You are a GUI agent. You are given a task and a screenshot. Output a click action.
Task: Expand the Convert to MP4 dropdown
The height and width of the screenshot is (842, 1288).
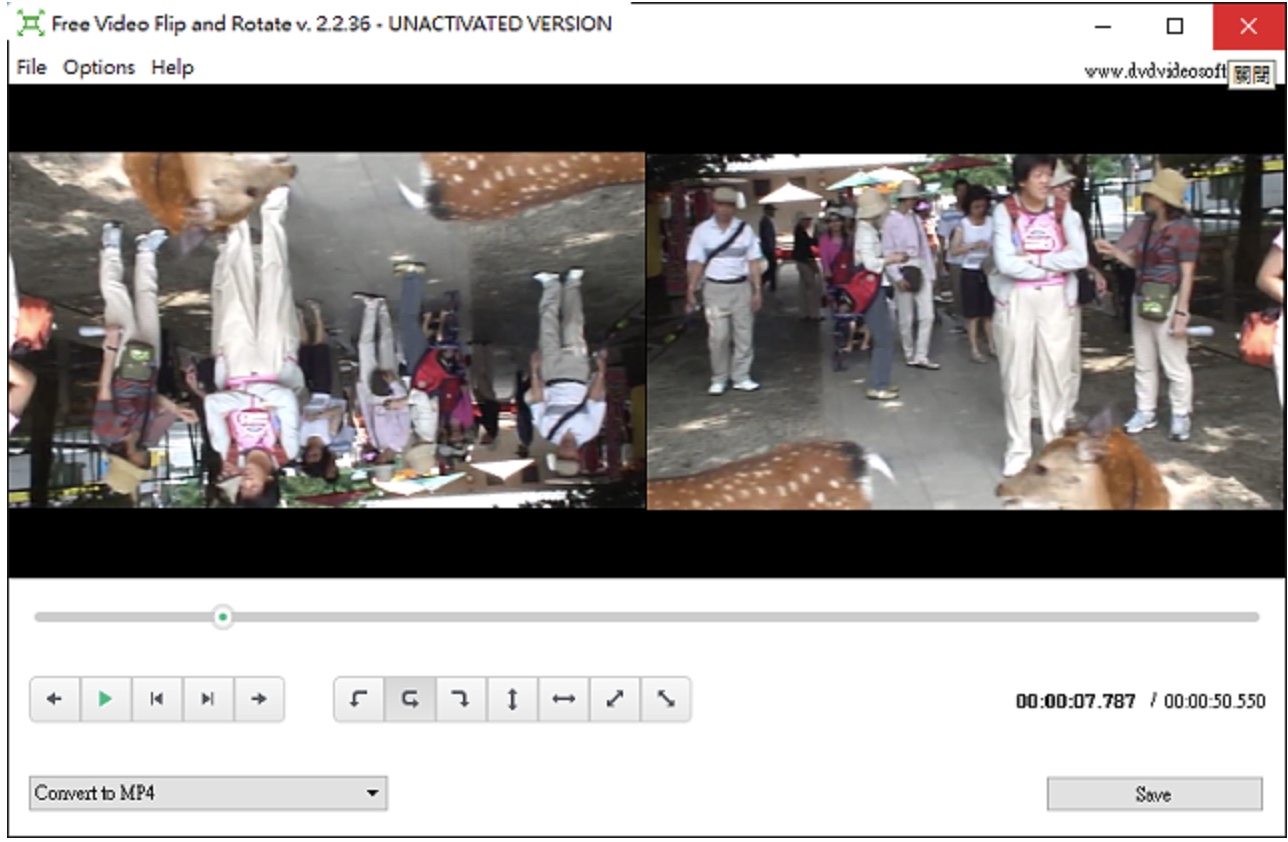(208, 794)
